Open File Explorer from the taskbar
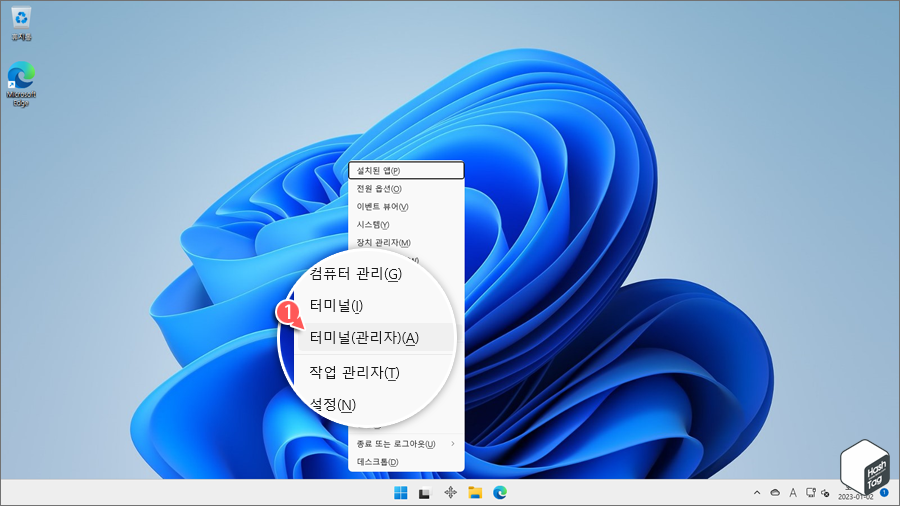The width and height of the screenshot is (900, 506). (475, 493)
